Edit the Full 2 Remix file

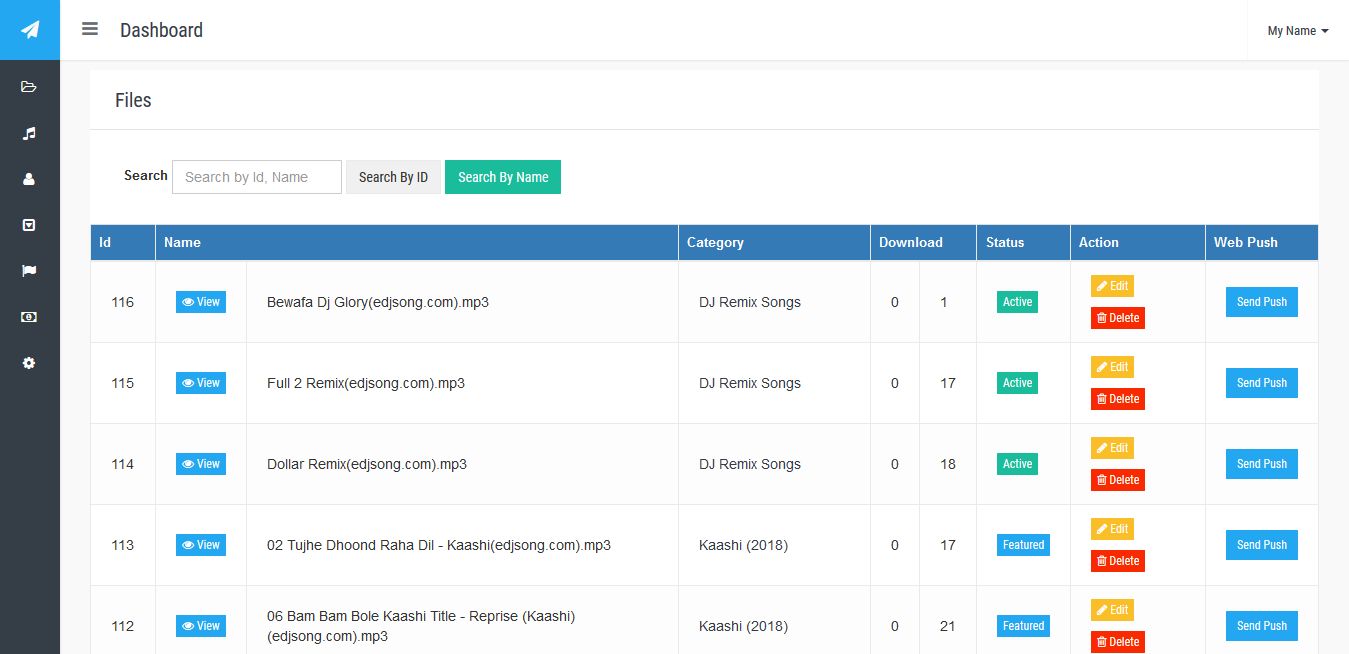point(1112,367)
